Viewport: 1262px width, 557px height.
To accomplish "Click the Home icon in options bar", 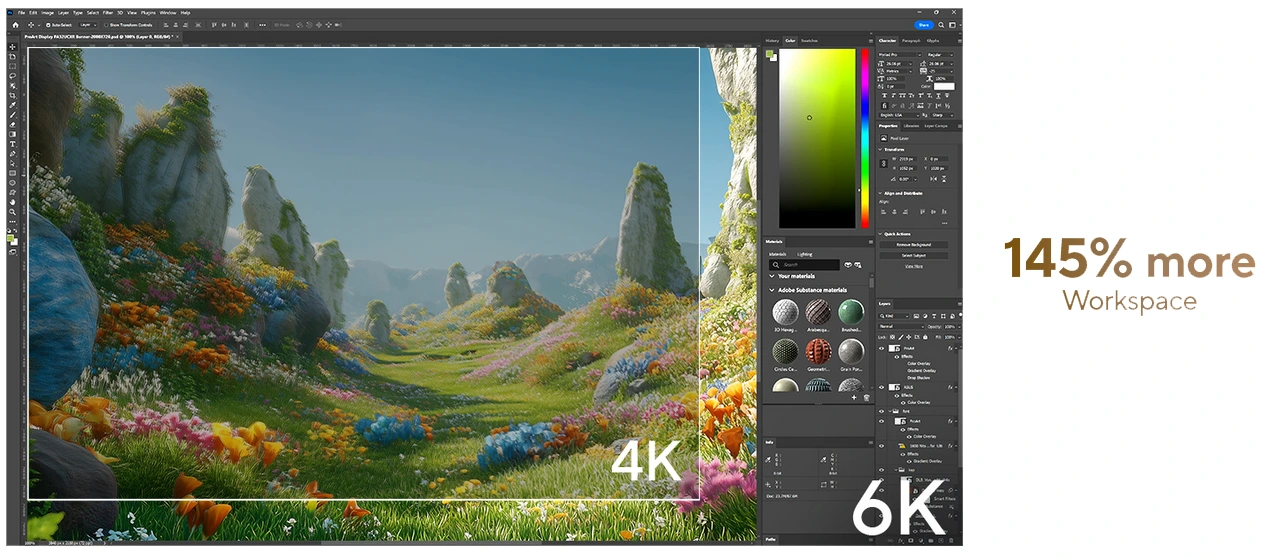I will (x=15, y=24).
